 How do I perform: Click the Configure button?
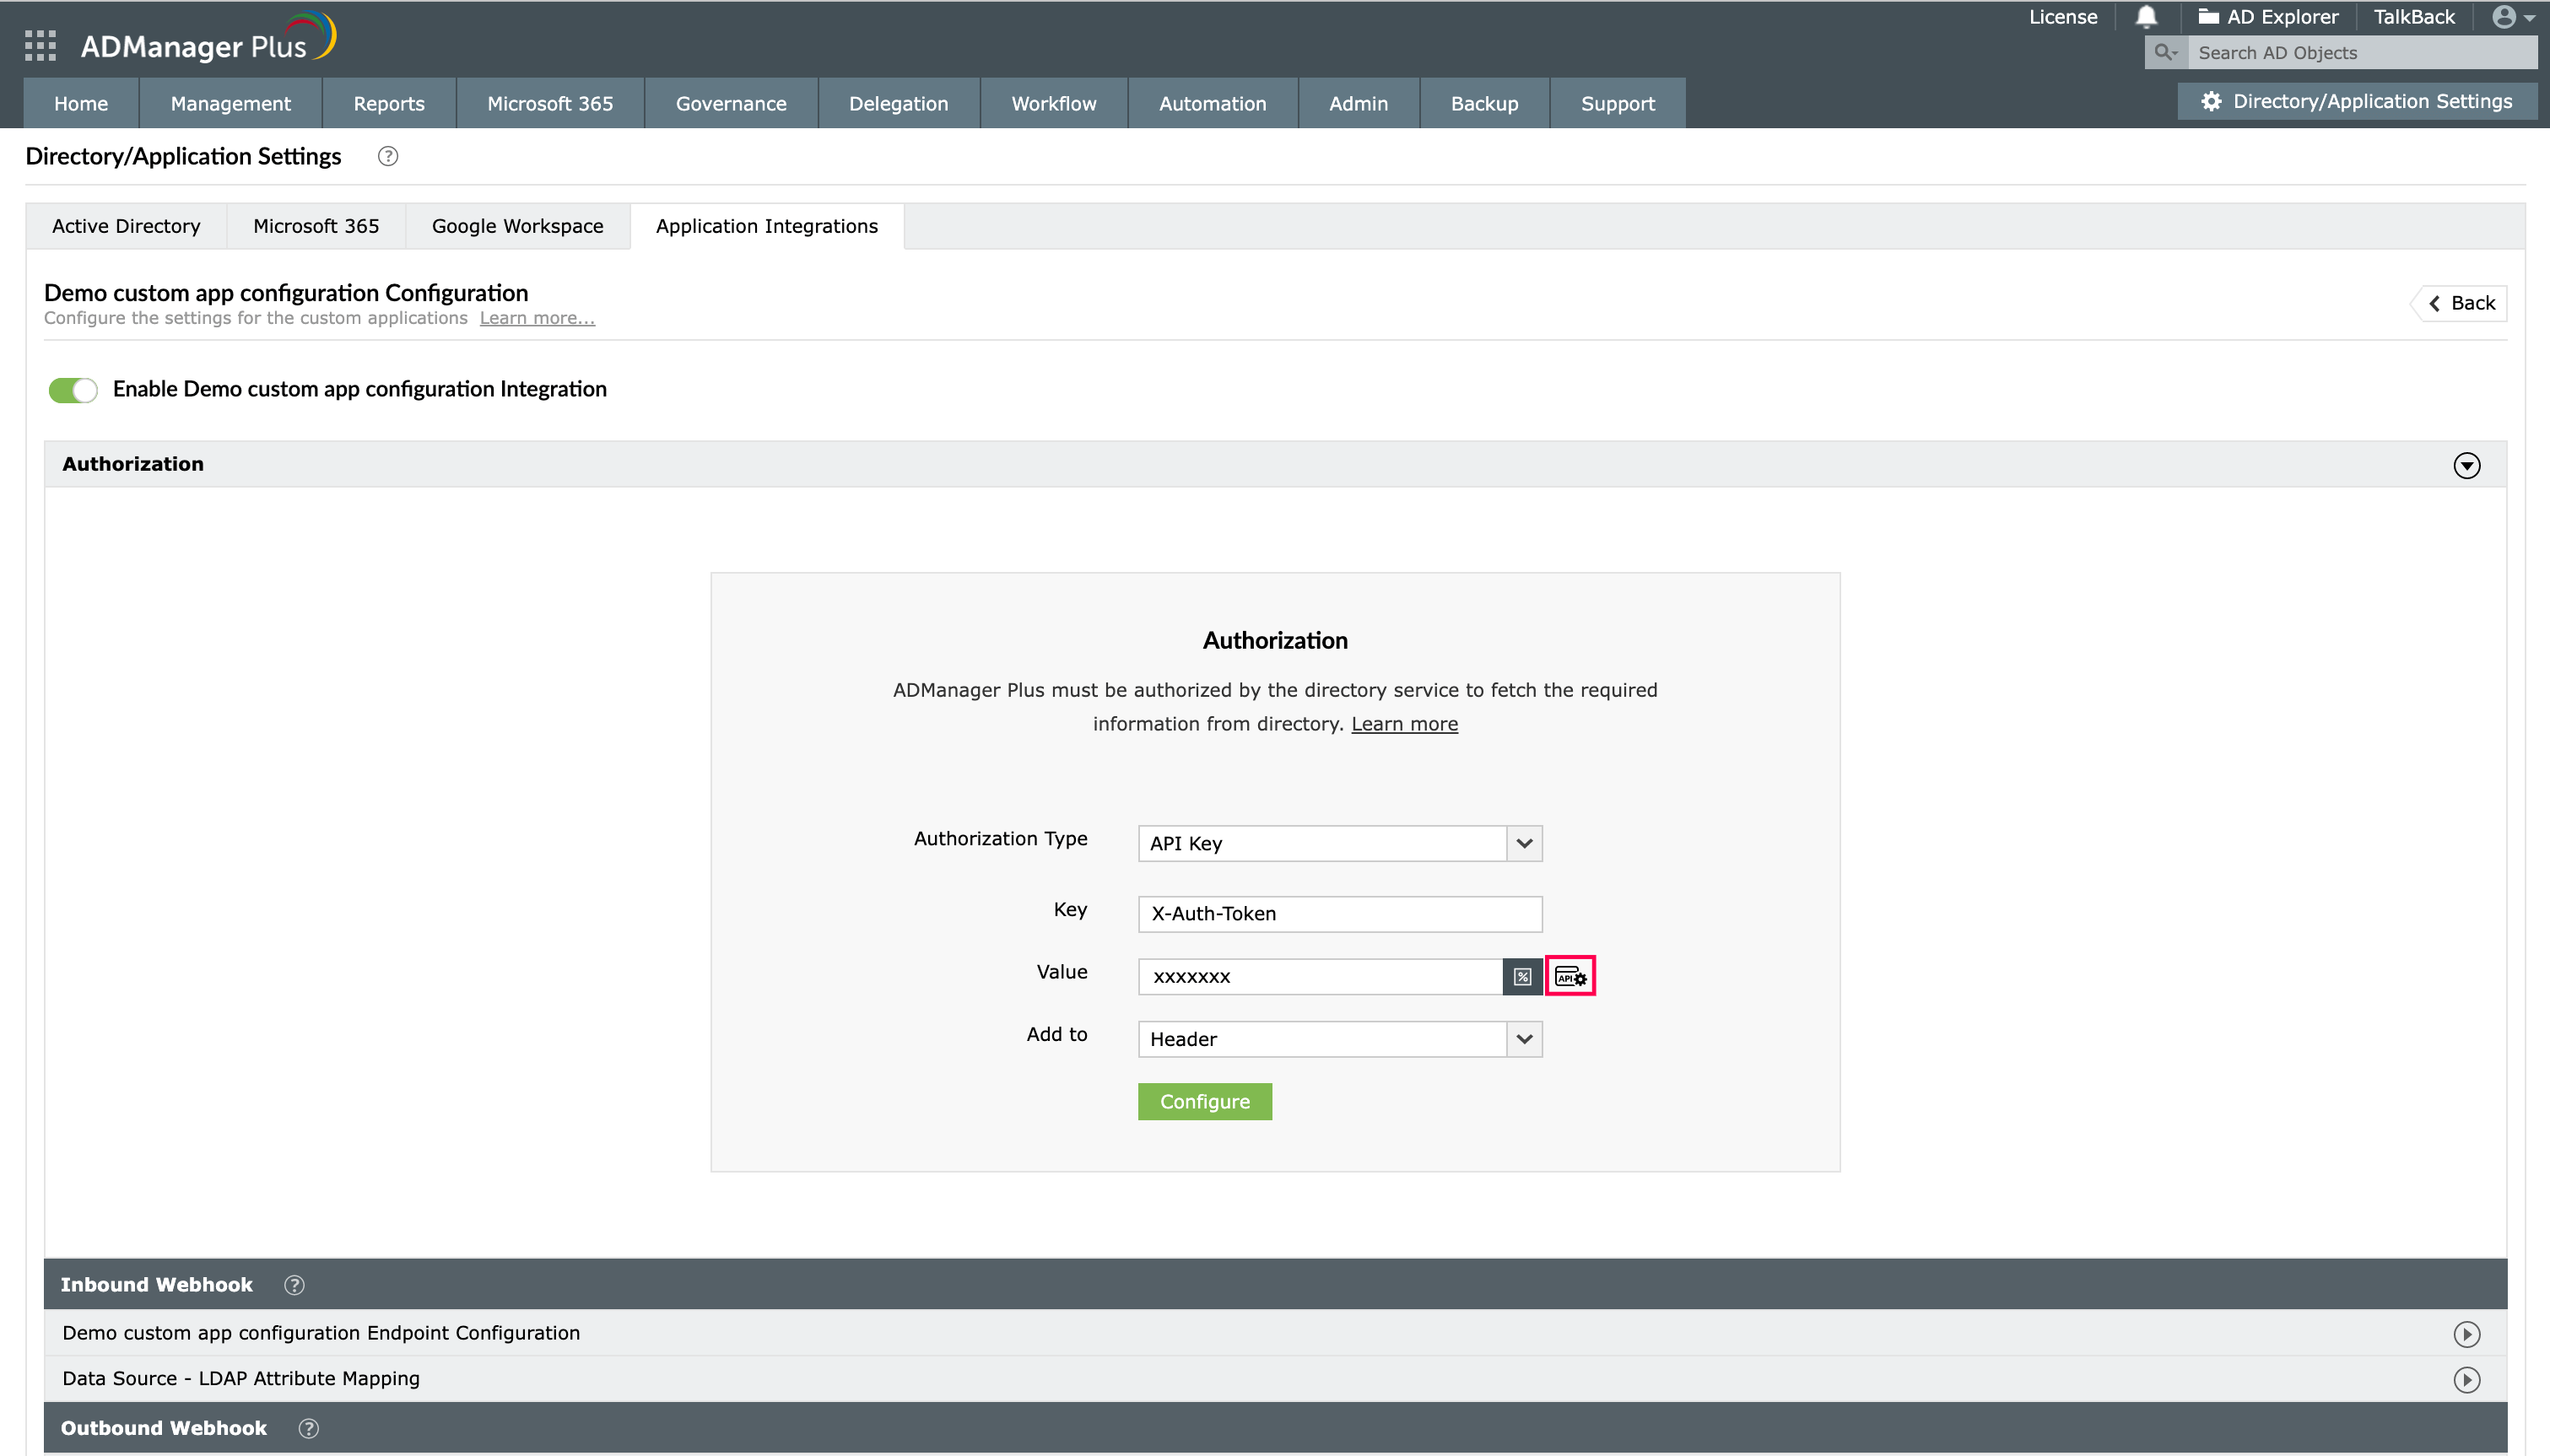click(x=1204, y=1101)
